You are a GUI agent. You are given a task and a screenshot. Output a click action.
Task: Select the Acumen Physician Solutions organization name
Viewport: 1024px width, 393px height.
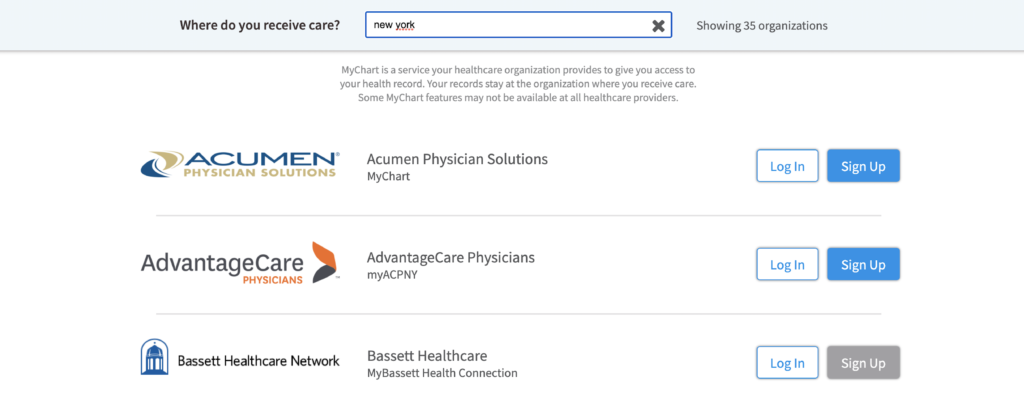pos(457,159)
